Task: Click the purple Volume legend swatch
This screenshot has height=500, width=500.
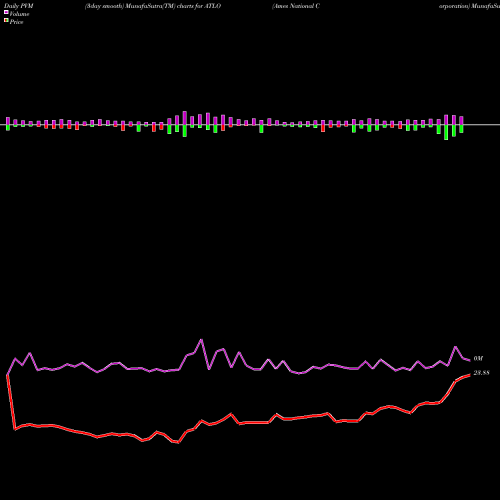Action: 6,12
